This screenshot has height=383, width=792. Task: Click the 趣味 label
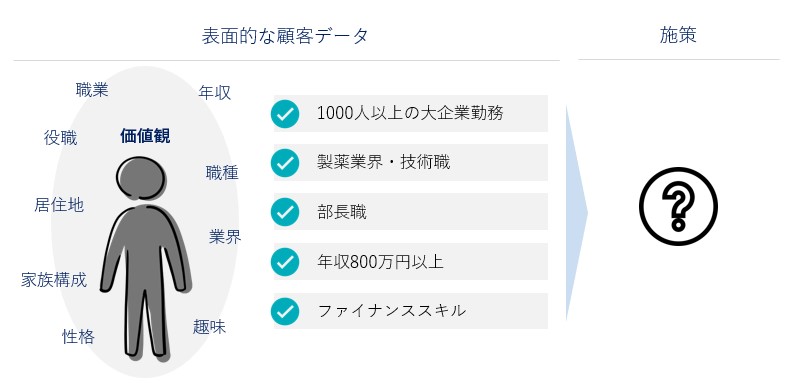pos(209,326)
